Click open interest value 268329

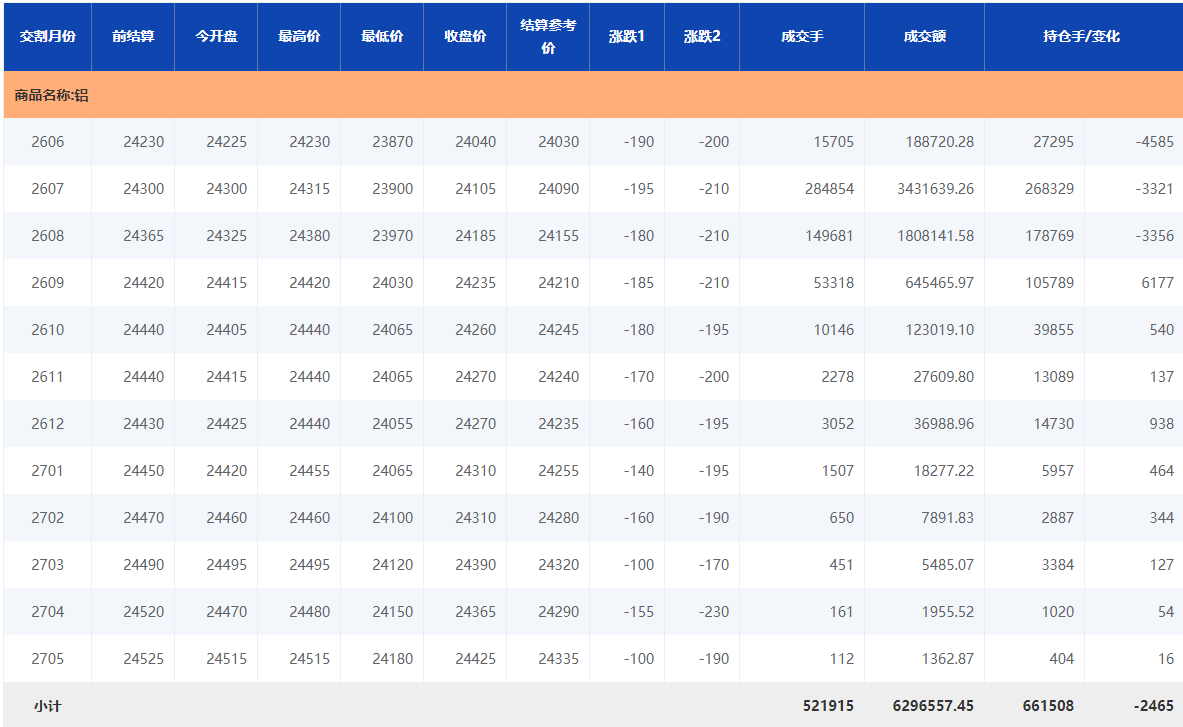tap(1049, 189)
